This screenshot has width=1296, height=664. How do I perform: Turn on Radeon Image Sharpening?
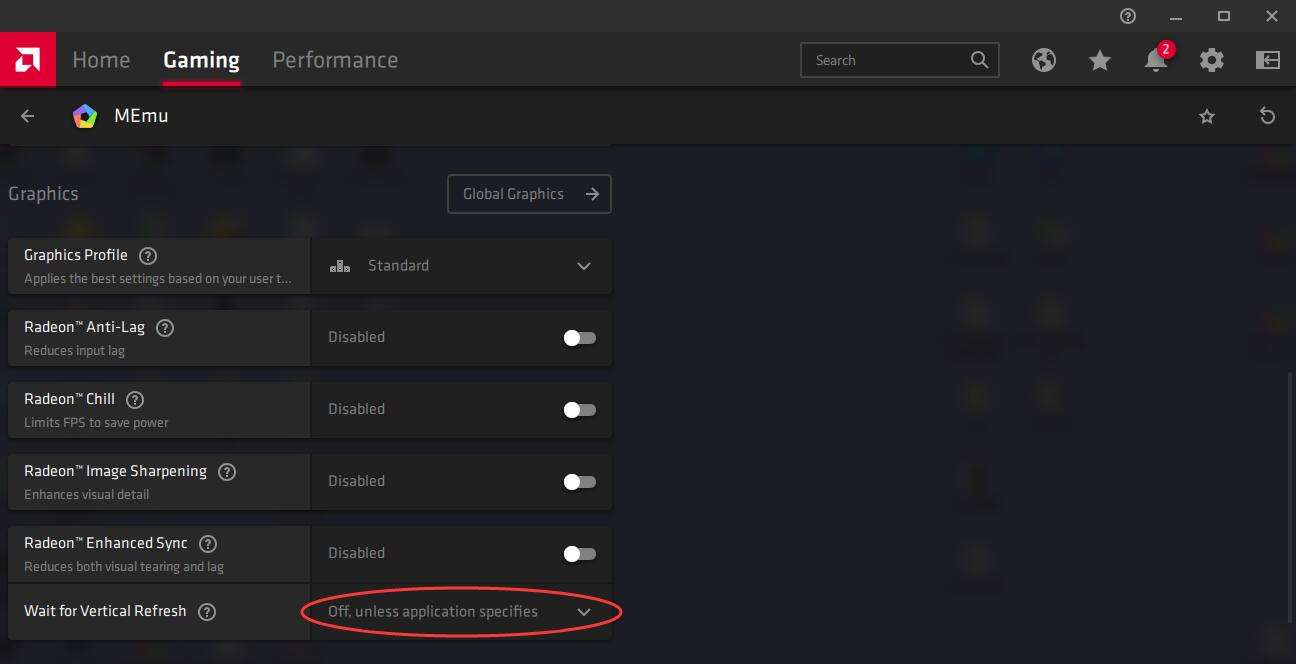click(580, 482)
